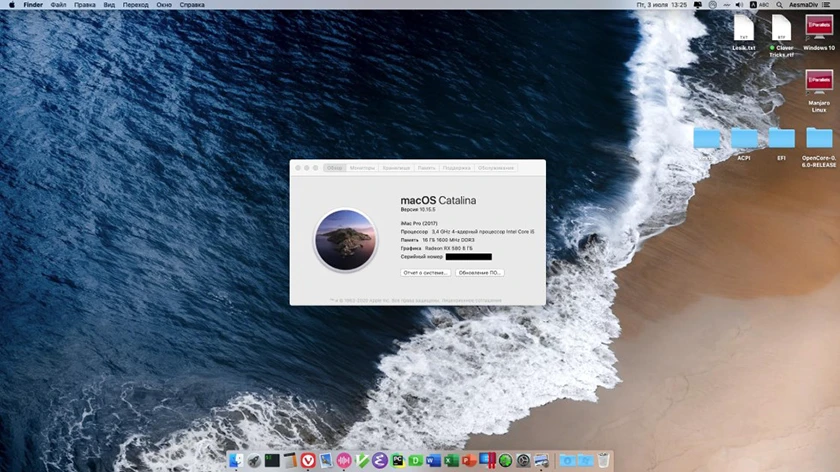840x472 pixels.
Task: Switch to the Обзор tab
Action: click(x=334, y=168)
